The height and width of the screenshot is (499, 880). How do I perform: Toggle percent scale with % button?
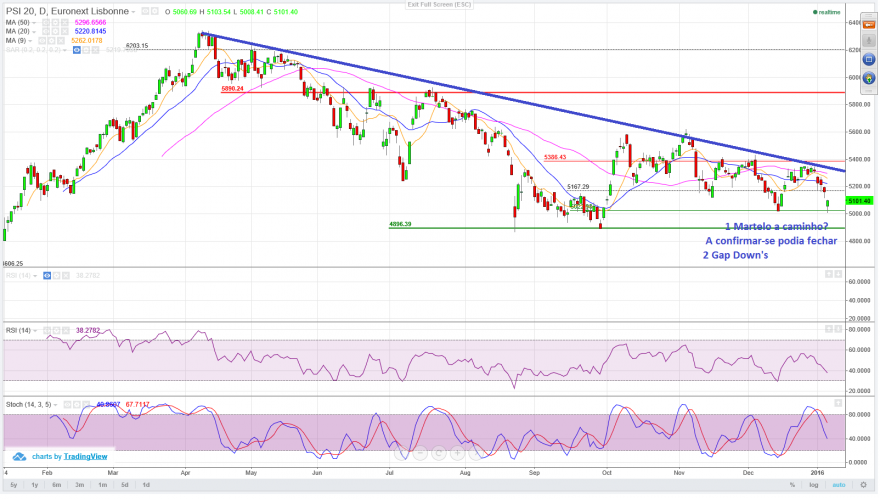792,485
